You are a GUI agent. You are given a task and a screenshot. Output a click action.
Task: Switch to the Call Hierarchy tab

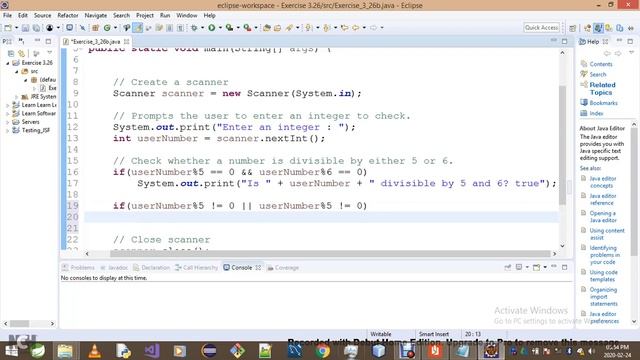pyautogui.click(x=196, y=268)
